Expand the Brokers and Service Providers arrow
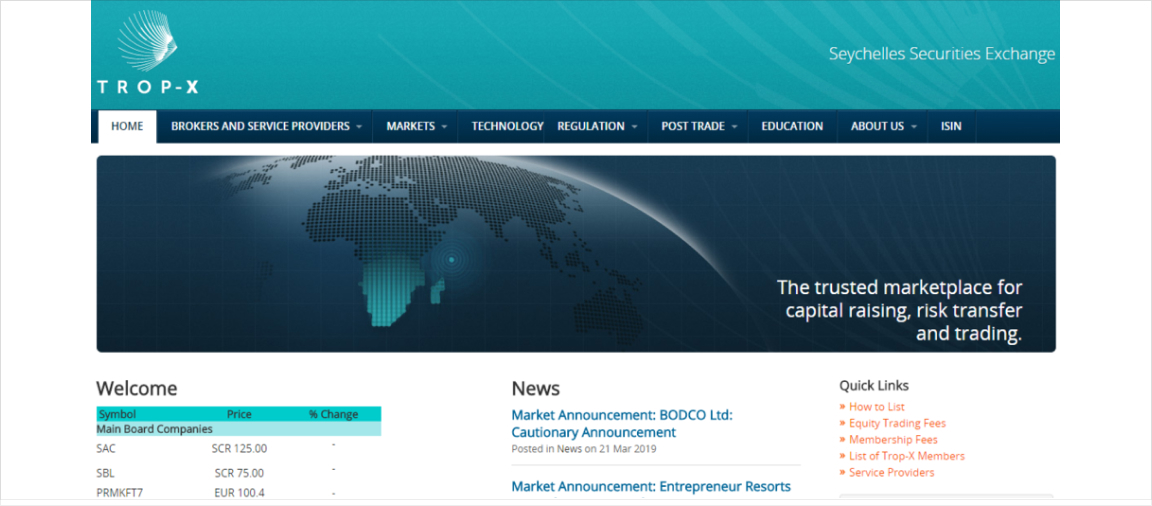Image resolution: width=1152 pixels, height=506 pixels. (x=359, y=127)
